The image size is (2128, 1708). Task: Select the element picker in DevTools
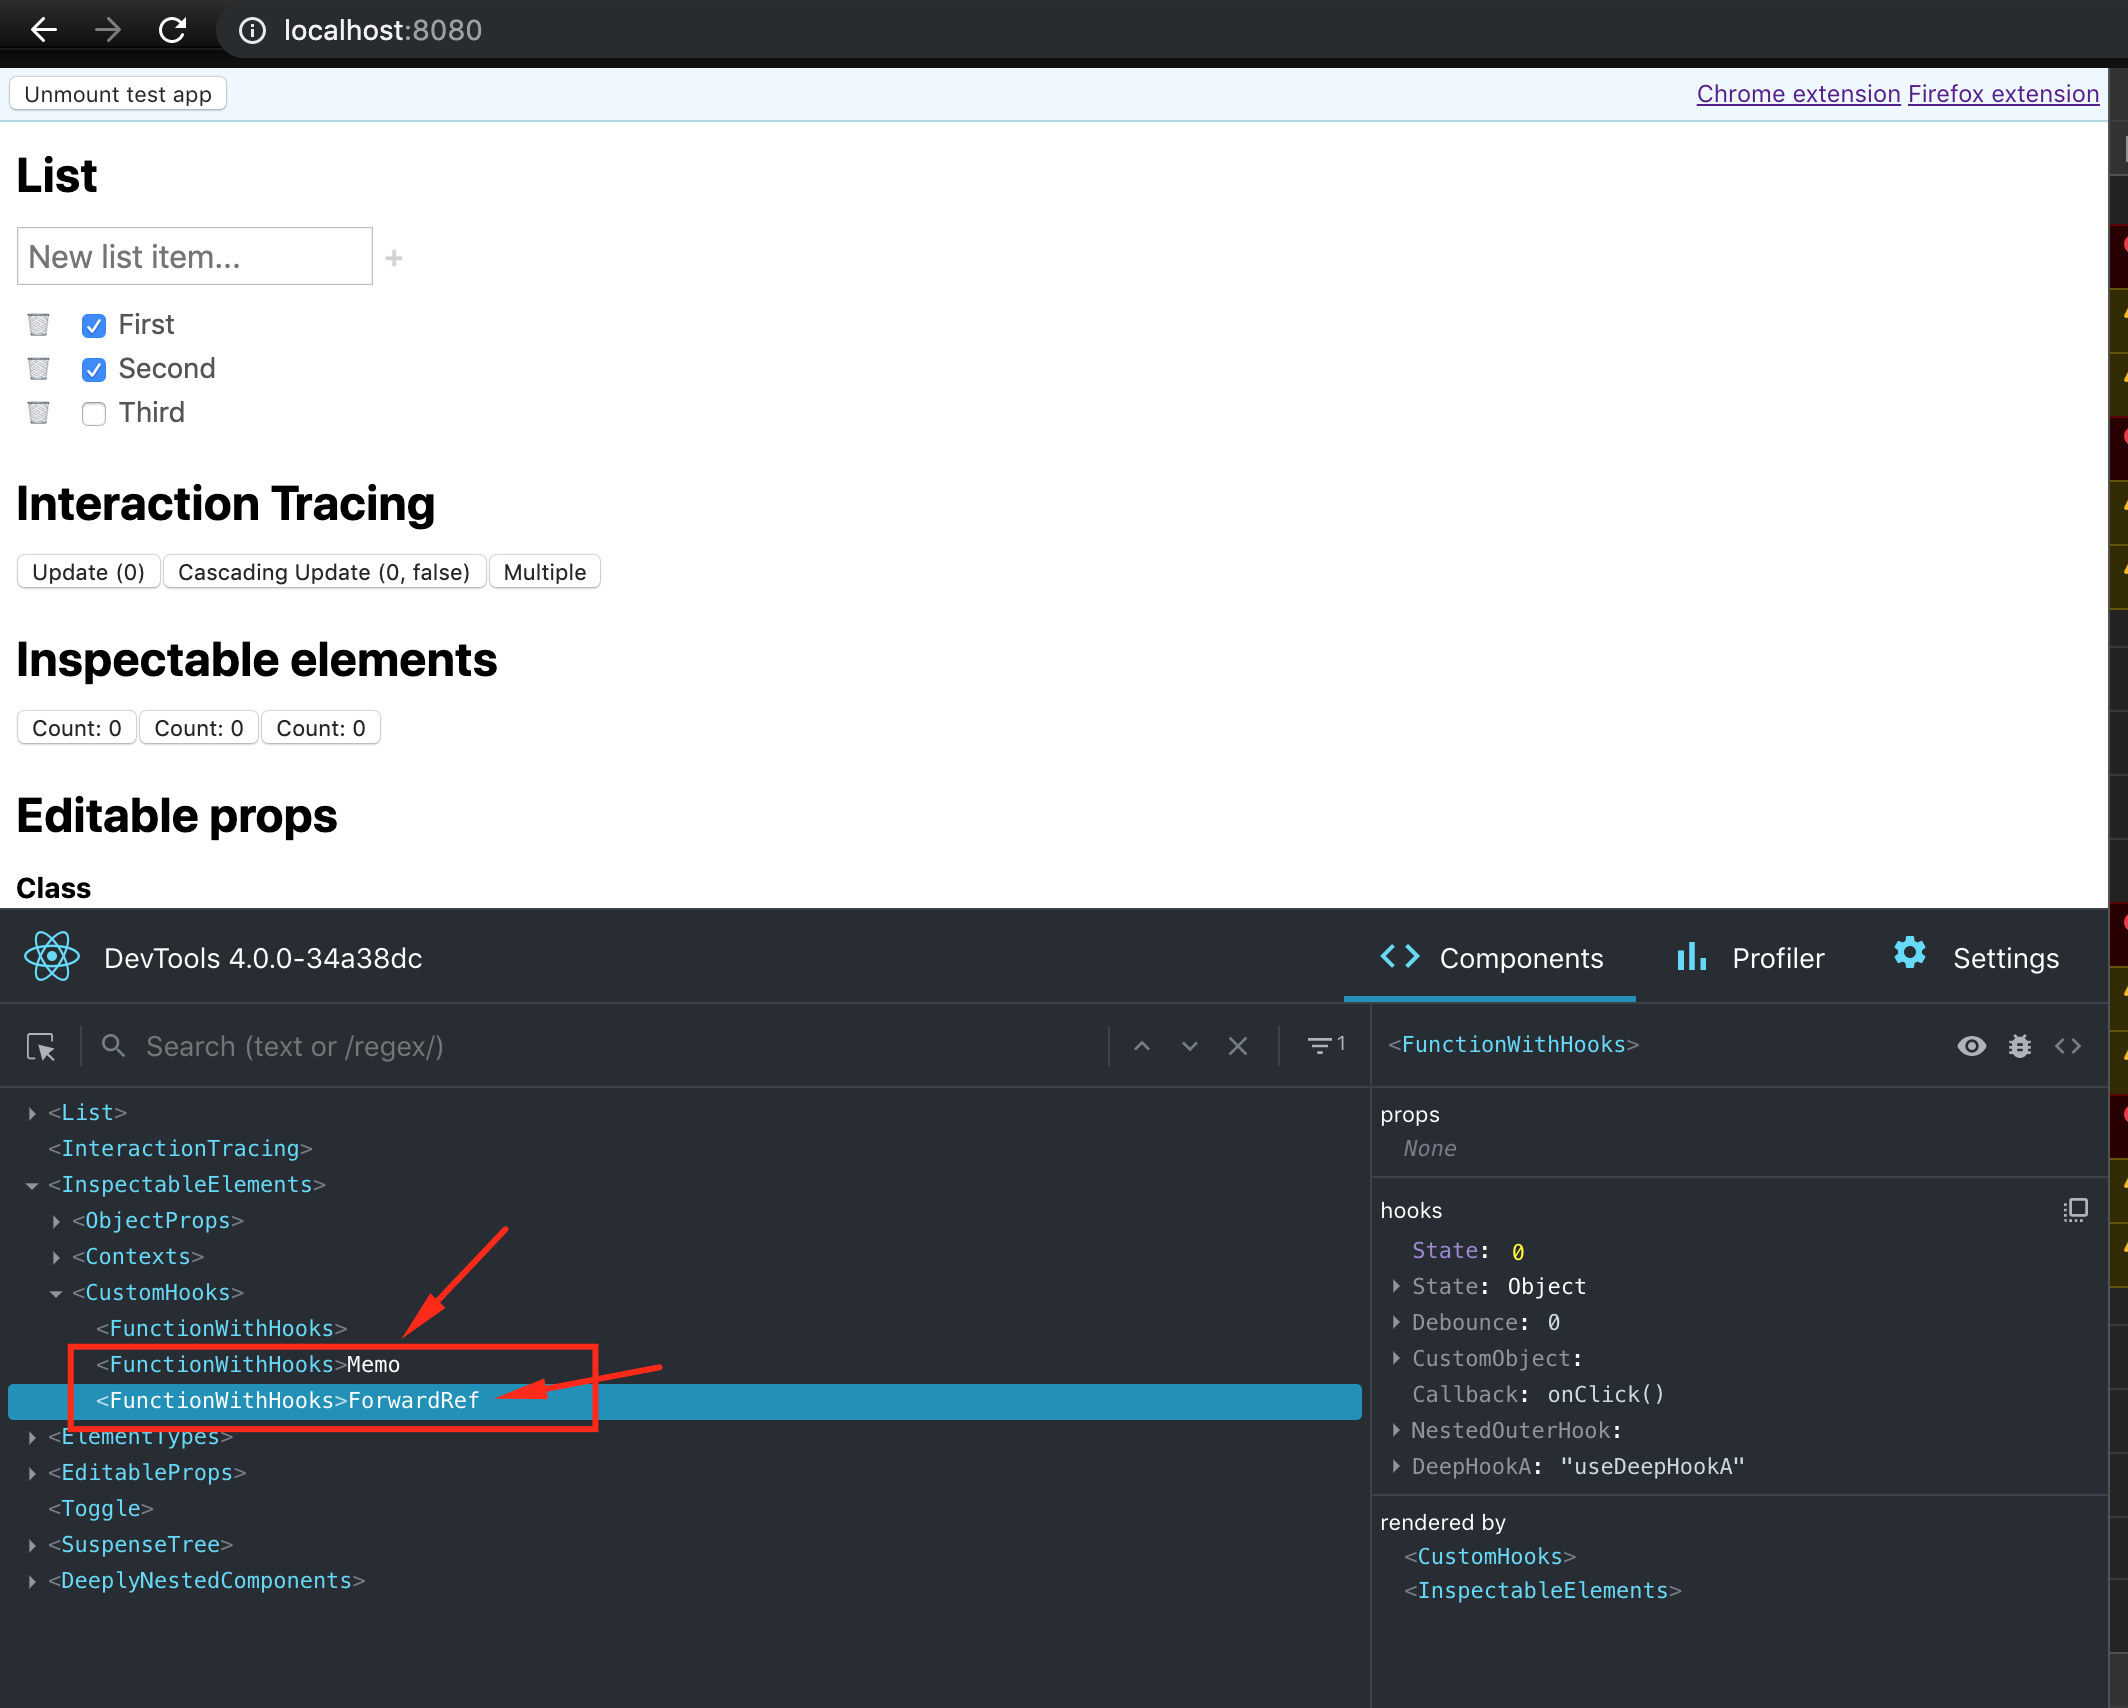coord(41,1046)
